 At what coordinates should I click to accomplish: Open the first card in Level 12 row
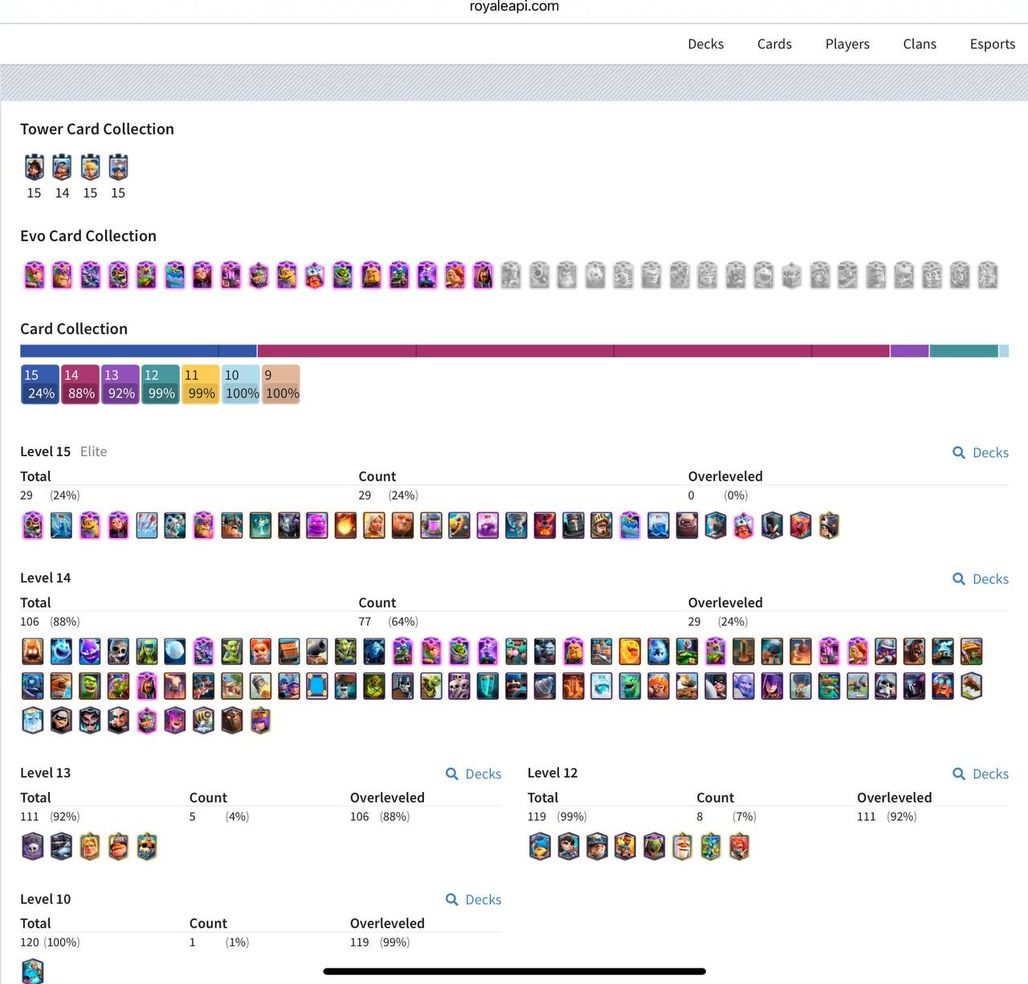coord(540,846)
